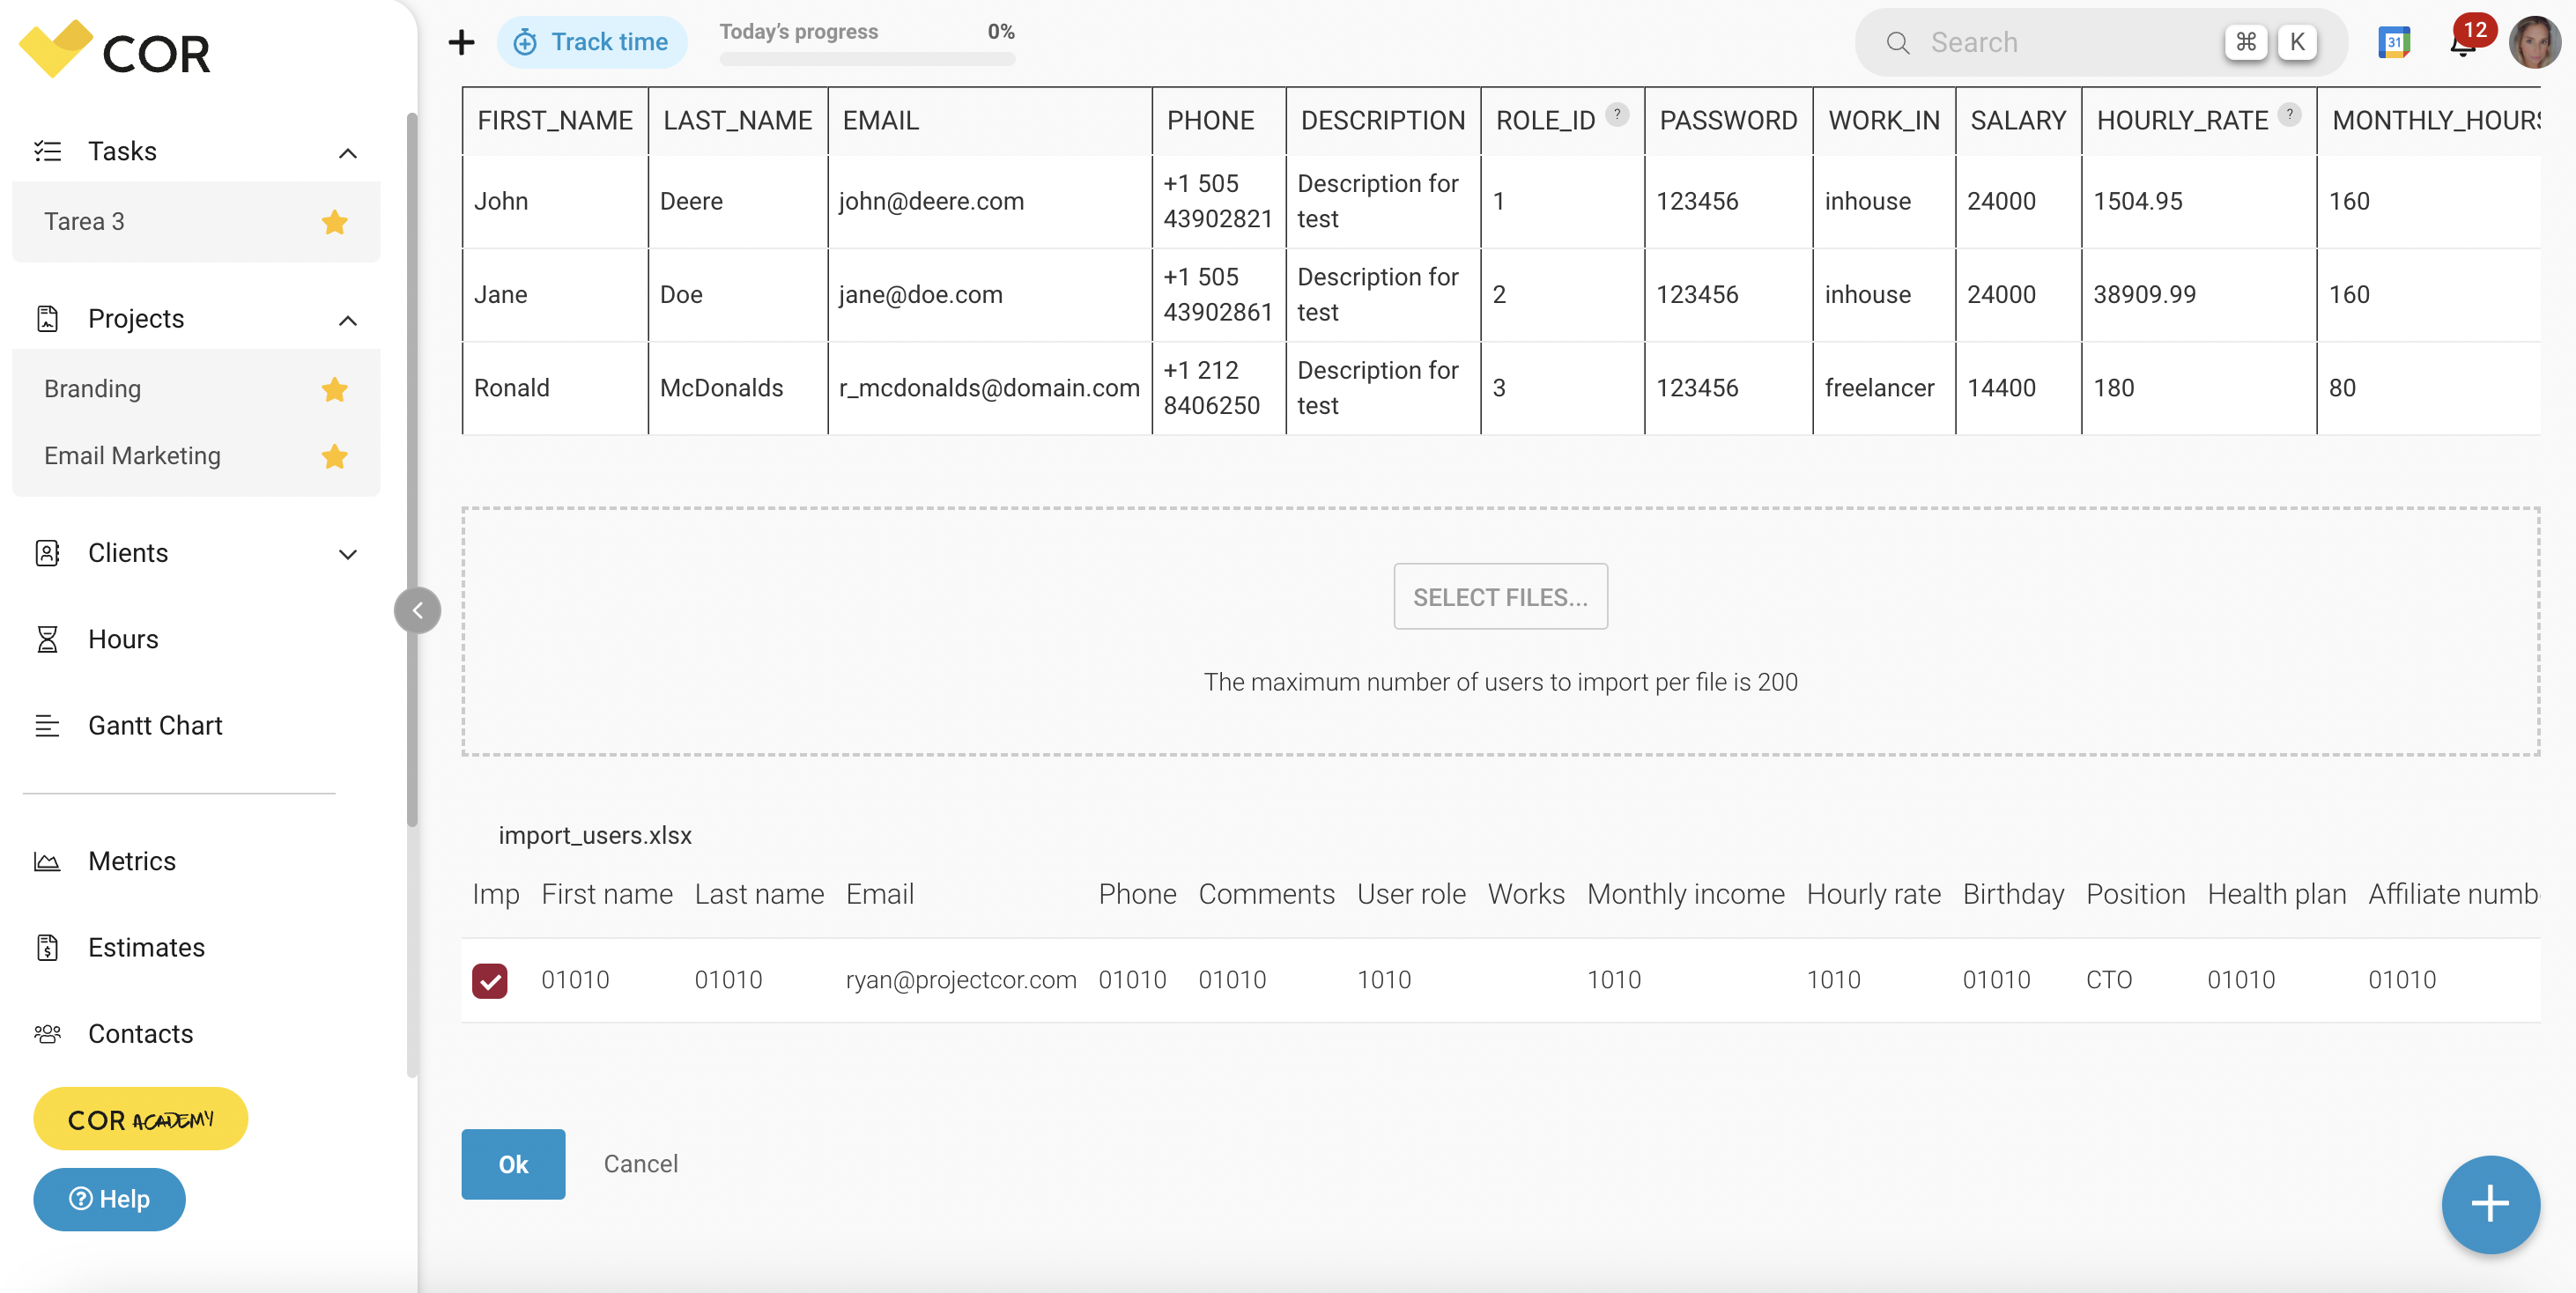
Task: Select Tarea 3 from the Tasks list
Action: (85, 221)
